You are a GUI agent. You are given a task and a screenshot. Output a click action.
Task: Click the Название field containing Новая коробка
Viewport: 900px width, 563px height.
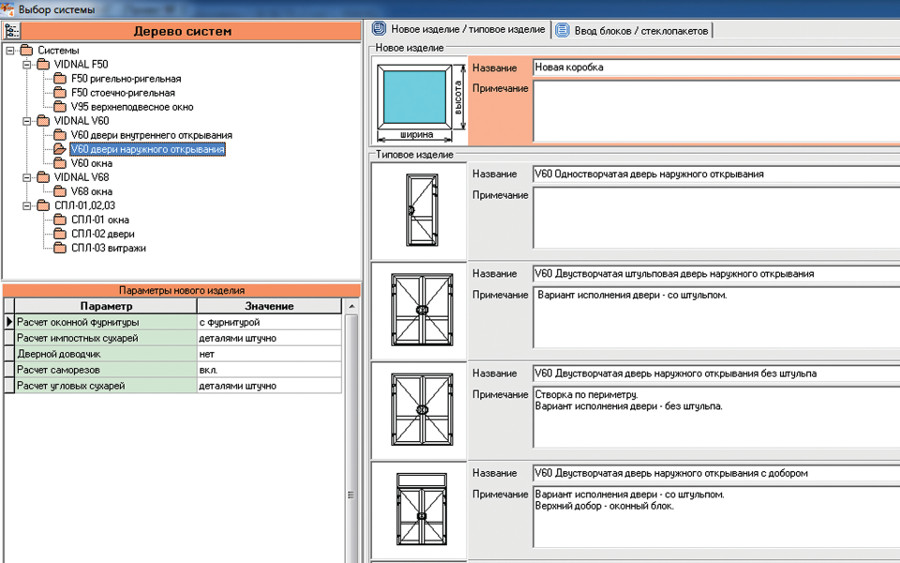716,67
